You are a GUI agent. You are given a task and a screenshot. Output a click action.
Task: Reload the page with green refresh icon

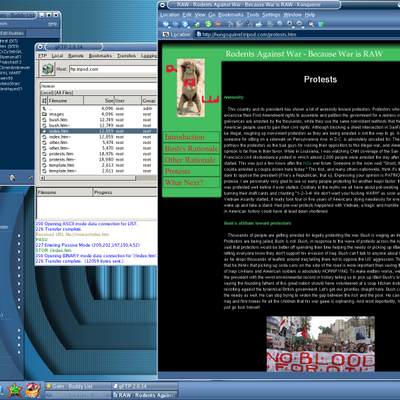(x=208, y=24)
